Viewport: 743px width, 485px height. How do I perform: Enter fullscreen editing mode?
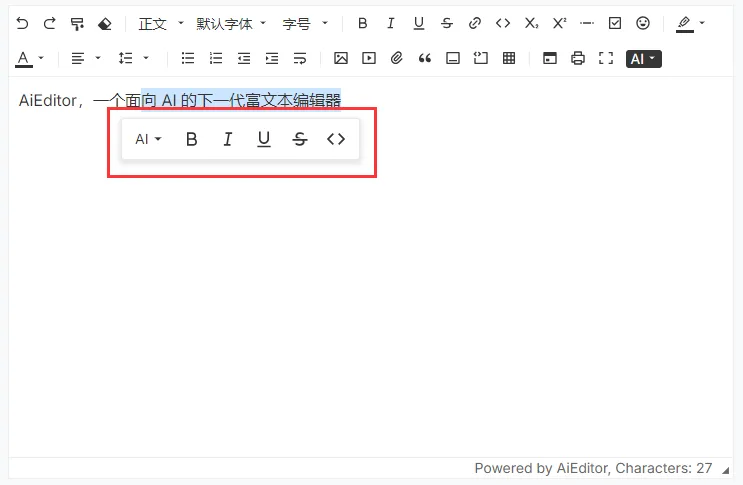(x=606, y=58)
